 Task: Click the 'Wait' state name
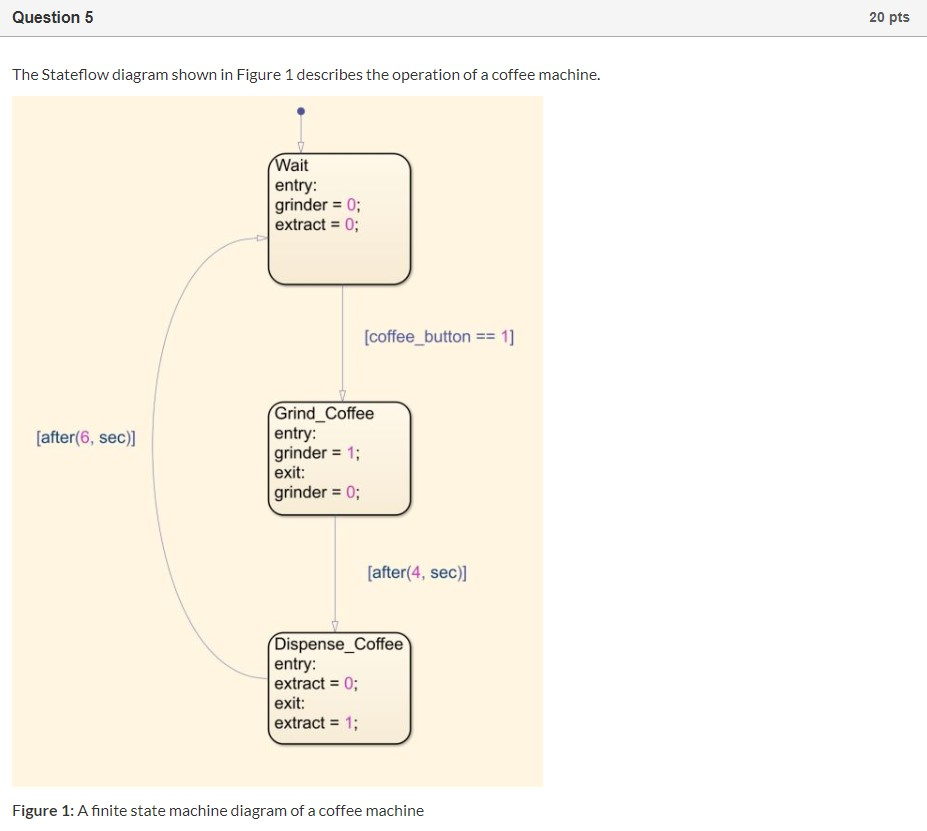(x=291, y=165)
